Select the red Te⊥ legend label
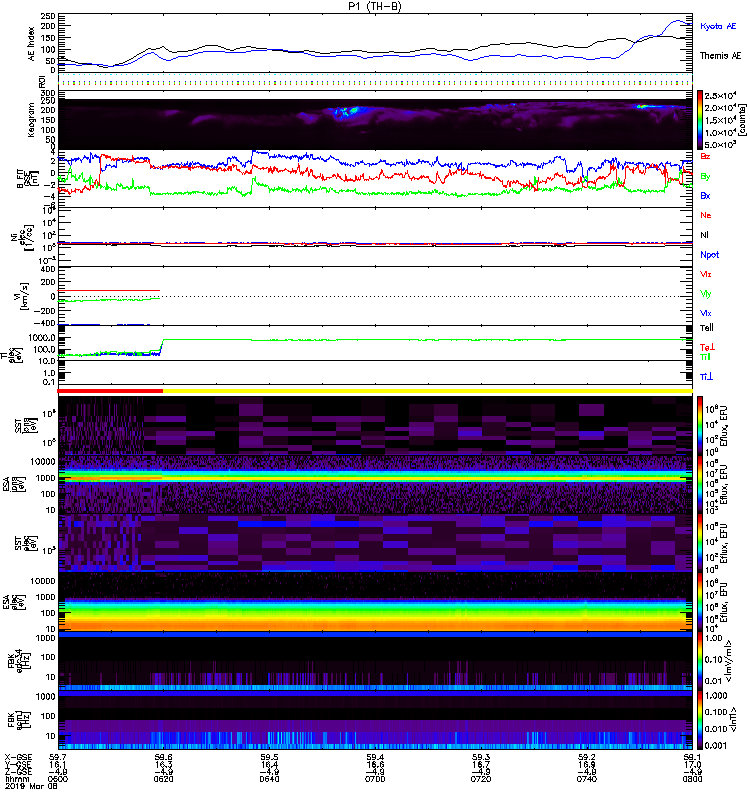This screenshot has width=750, height=800. 707,347
